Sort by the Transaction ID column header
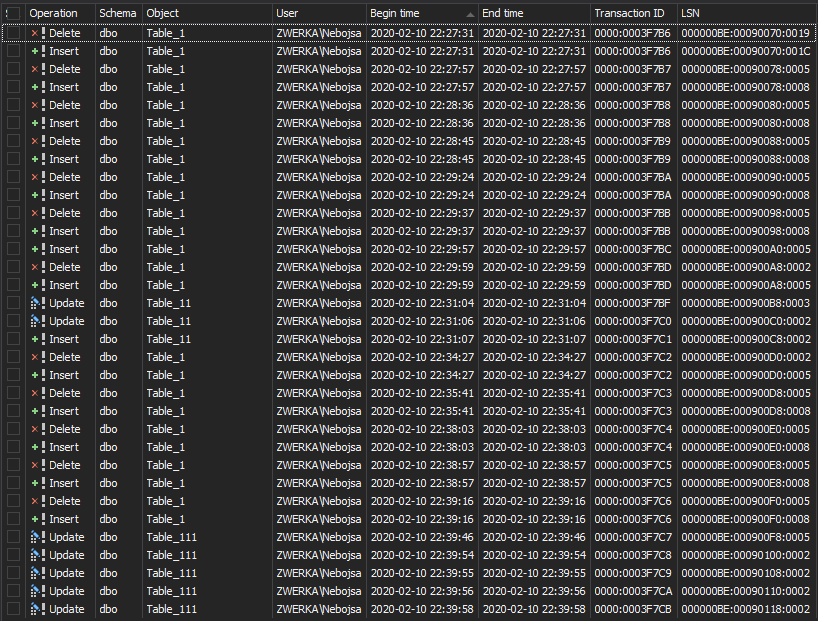818x621 pixels. [633, 14]
